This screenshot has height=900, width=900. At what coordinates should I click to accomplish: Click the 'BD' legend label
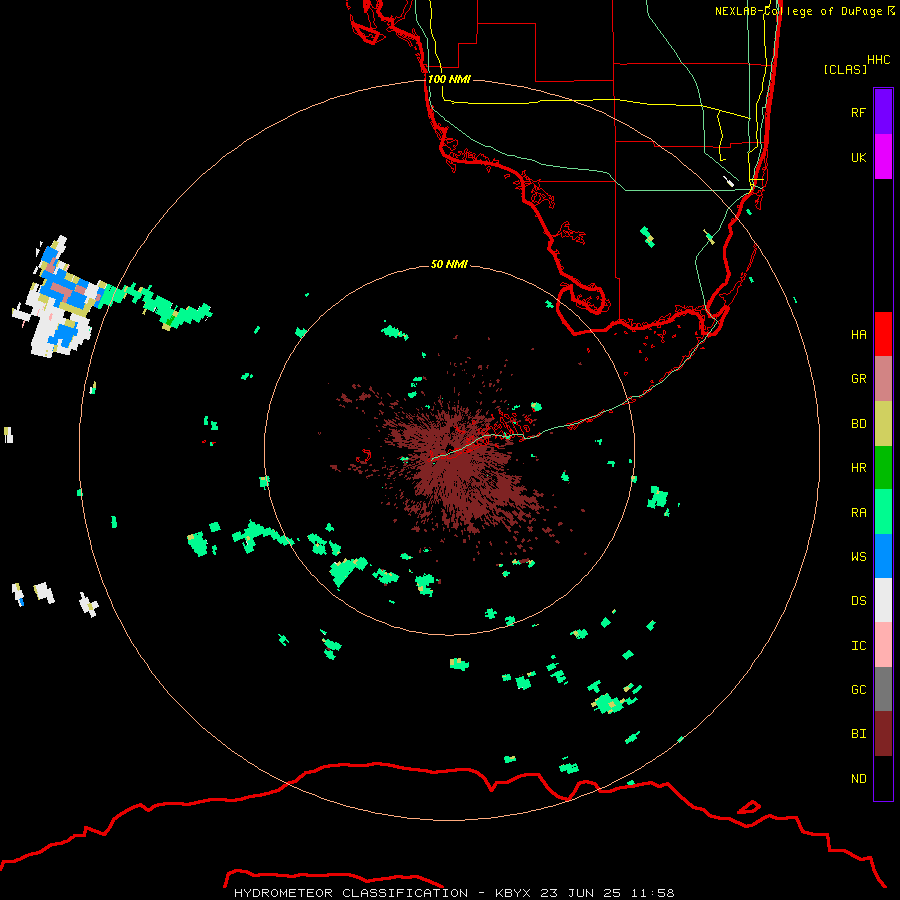coord(858,424)
